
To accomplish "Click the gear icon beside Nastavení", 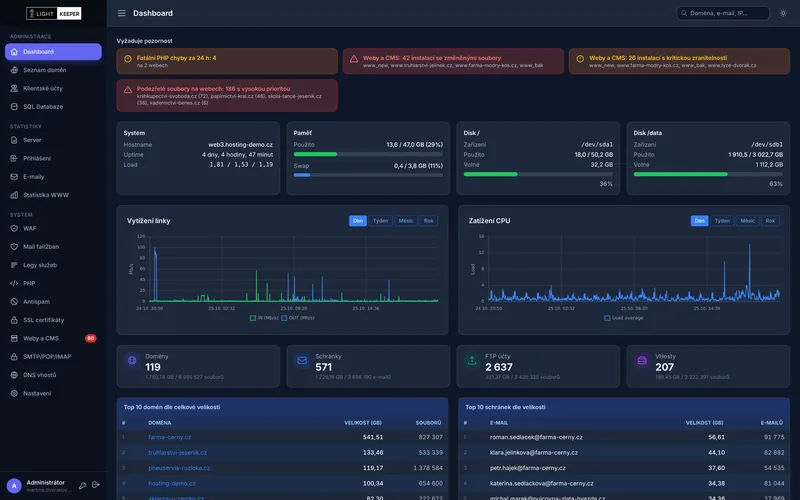I will coord(14,393).
